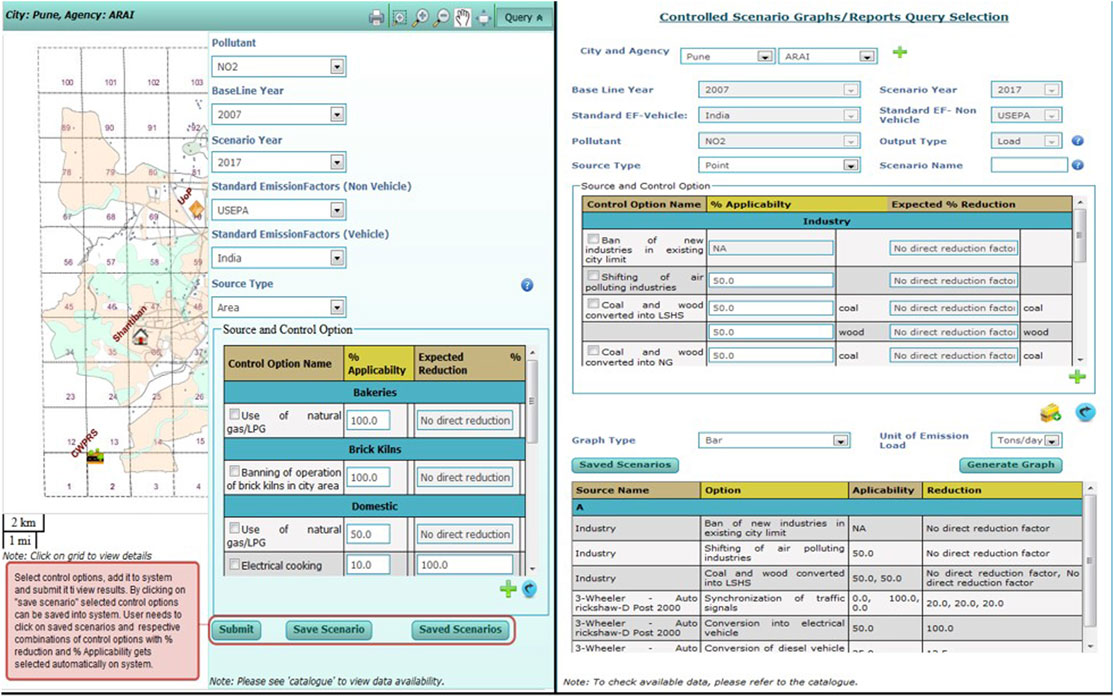Click the UoP marker on the map
The height and width of the screenshot is (697, 1114).
click(x=196, y=209)
